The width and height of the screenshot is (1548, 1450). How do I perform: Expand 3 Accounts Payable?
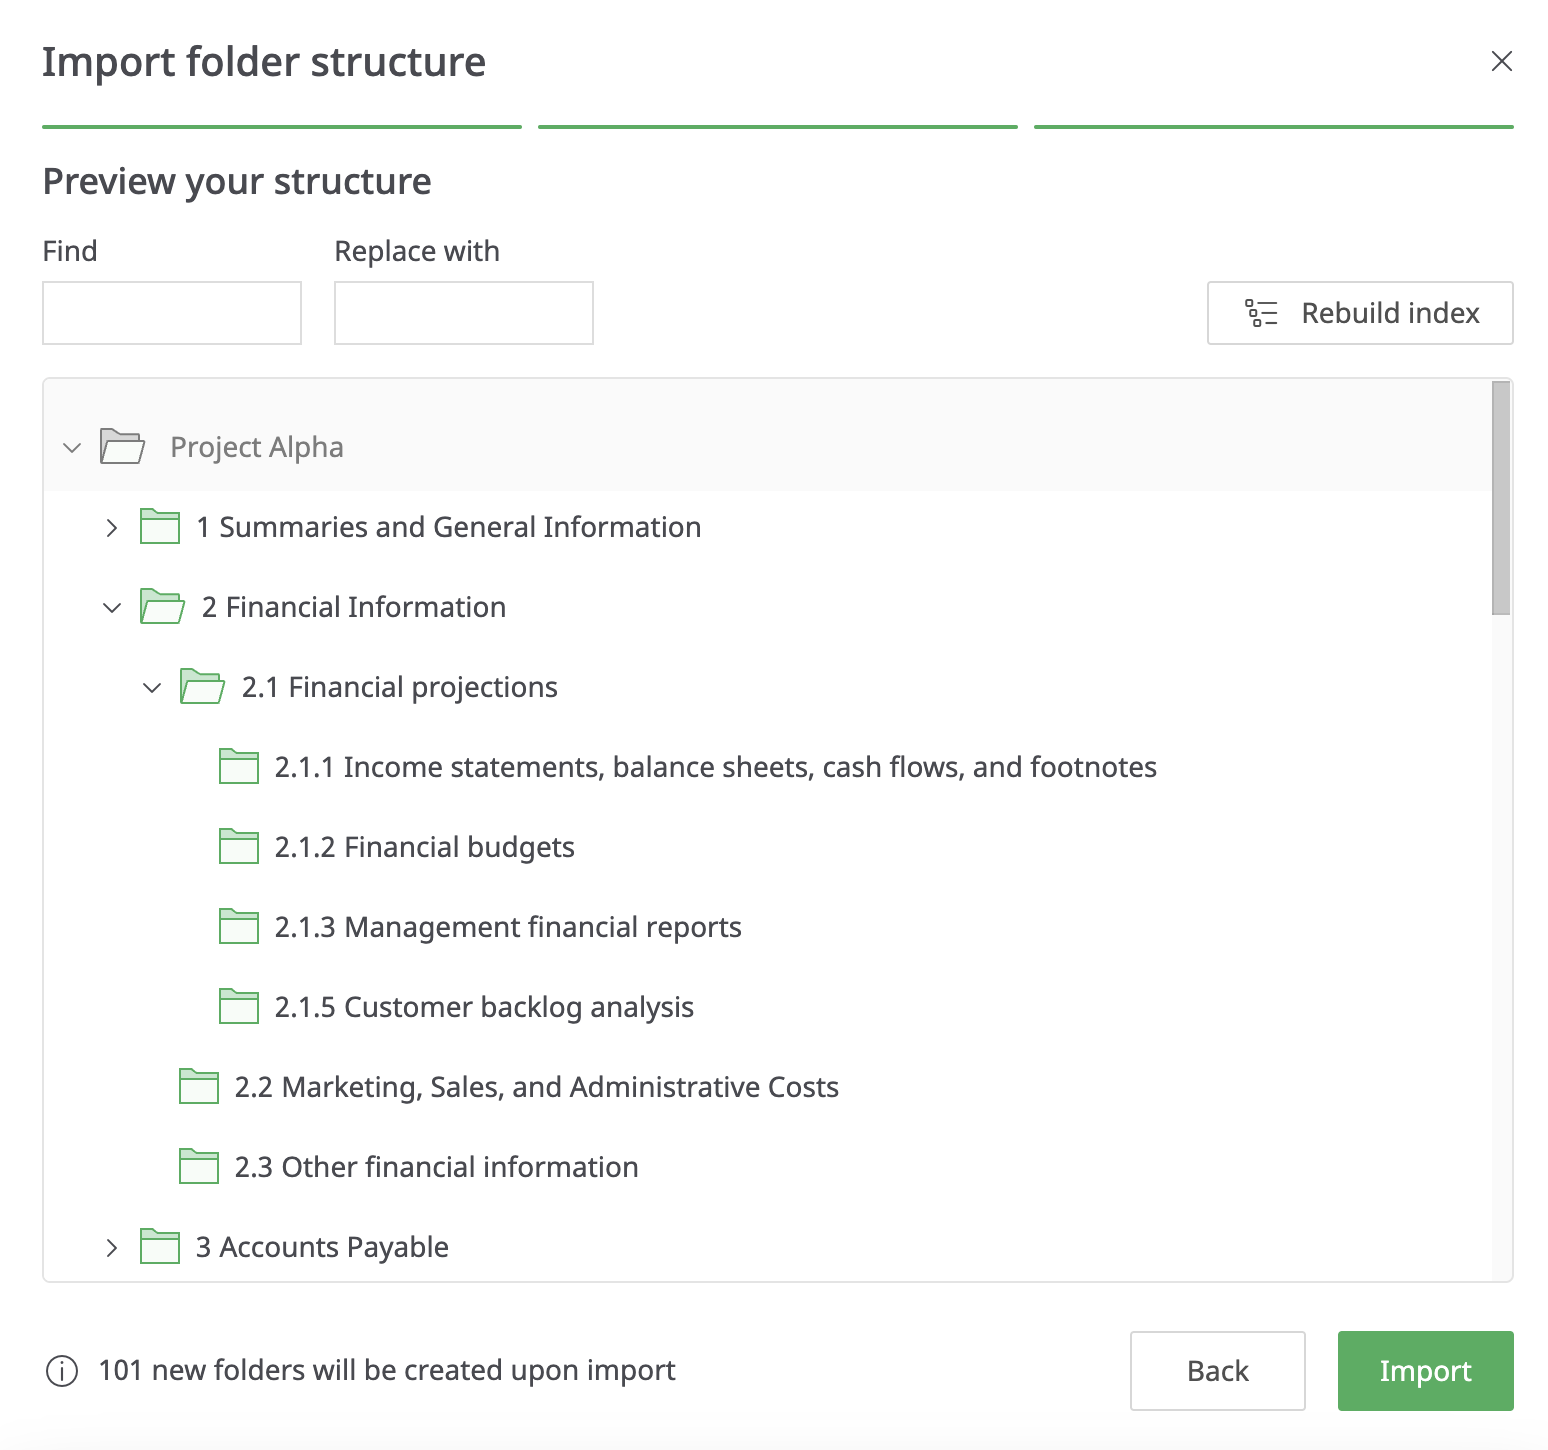tap(111, 1247)
